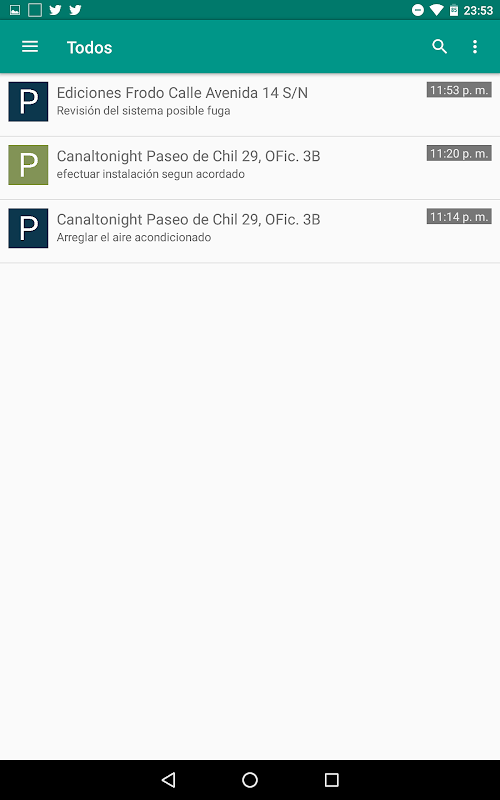Select the efectuar instalación segun acordado task

click(x=250, y=168)
